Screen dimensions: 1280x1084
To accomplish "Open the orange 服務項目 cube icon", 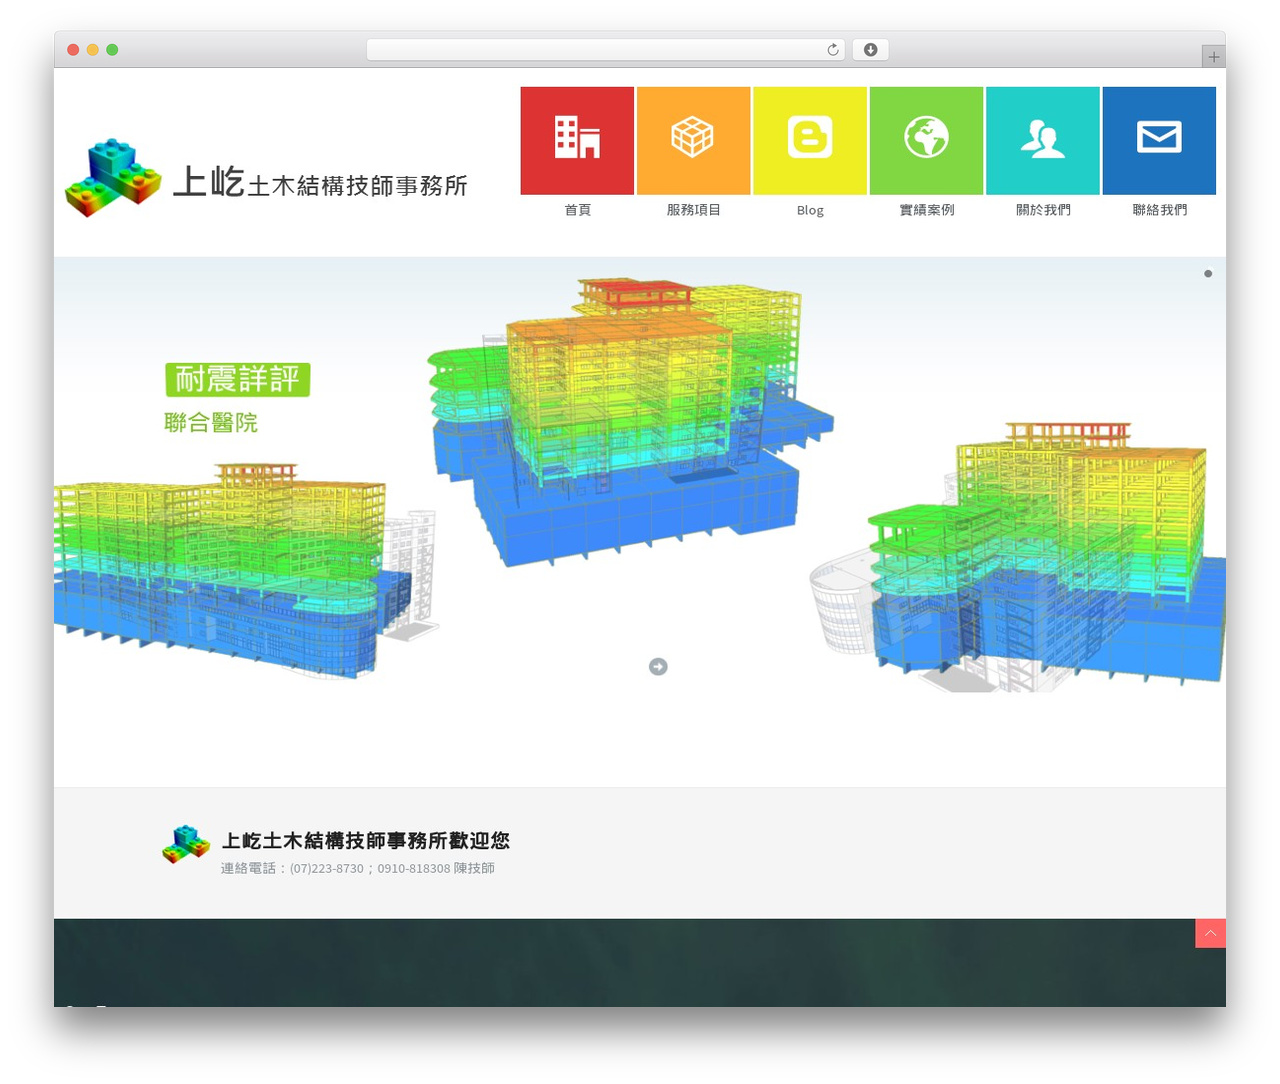I will pyautogui.click(x=693, y=140).
